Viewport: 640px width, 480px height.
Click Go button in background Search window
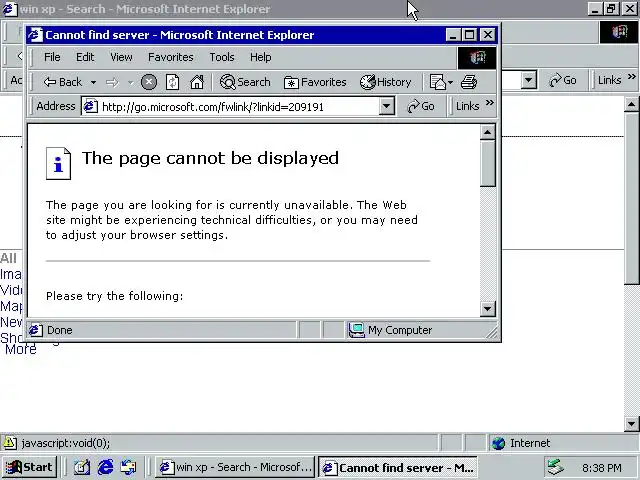(563, 80)
